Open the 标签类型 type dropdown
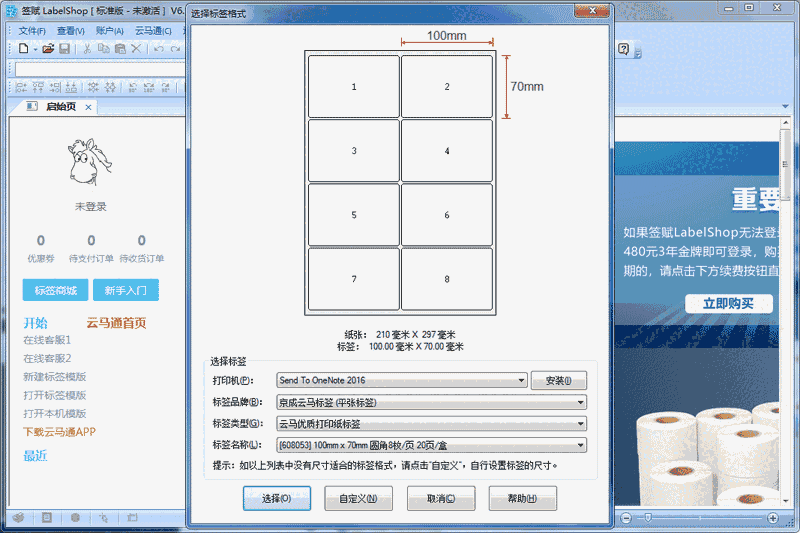Image resolution: width=800 pixels, height=533 pixels. (431, 424)
